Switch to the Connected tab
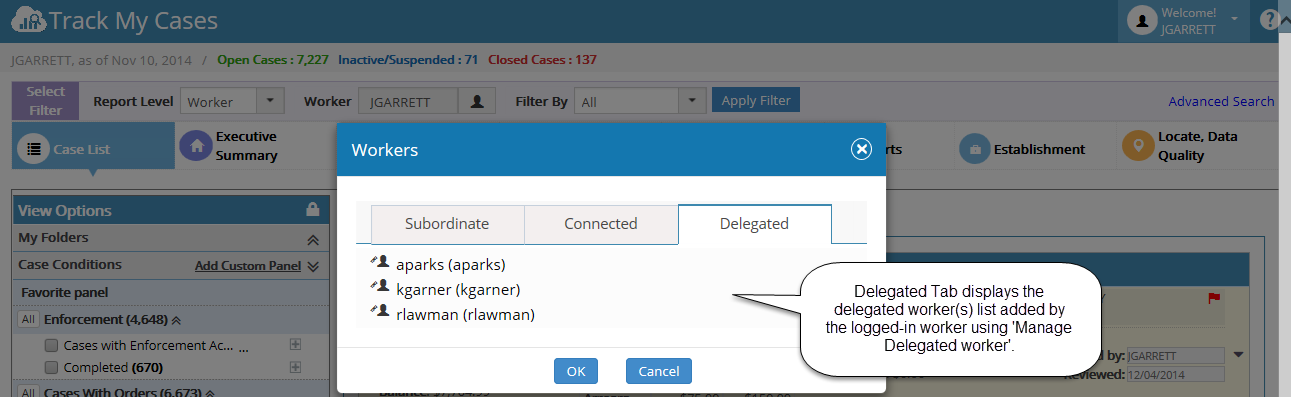The width and height of the screenshot is (1291, 397). (x=601, y=224)
